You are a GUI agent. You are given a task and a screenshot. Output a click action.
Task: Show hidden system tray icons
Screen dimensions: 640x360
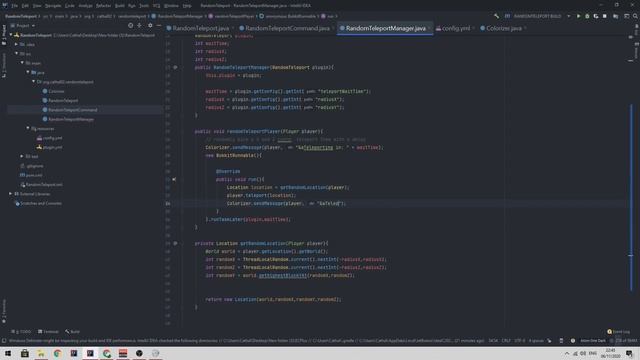567,353
